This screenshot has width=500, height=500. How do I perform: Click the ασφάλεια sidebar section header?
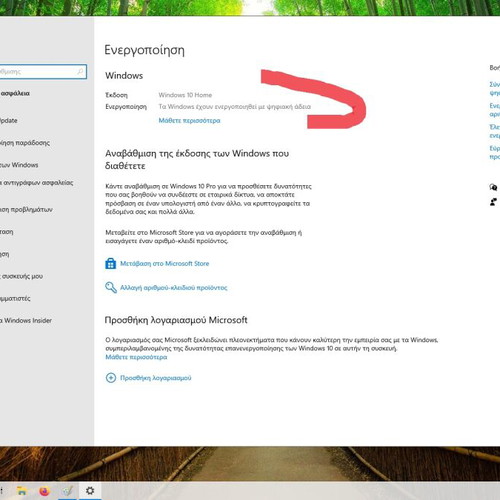(x=15, y=93)
